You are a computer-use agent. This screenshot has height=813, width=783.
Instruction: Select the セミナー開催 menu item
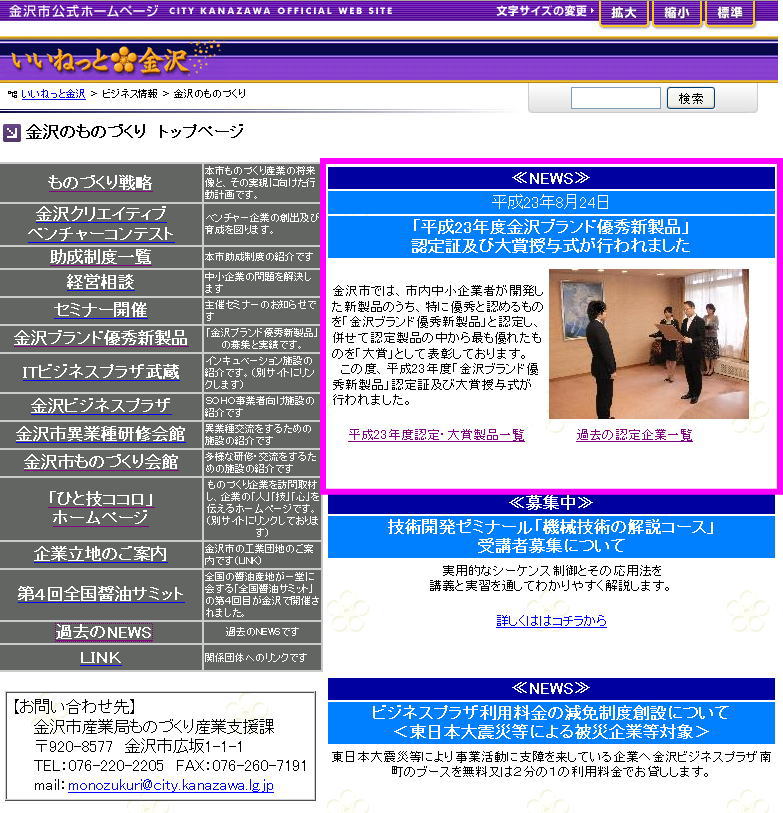tap(101, 310)
